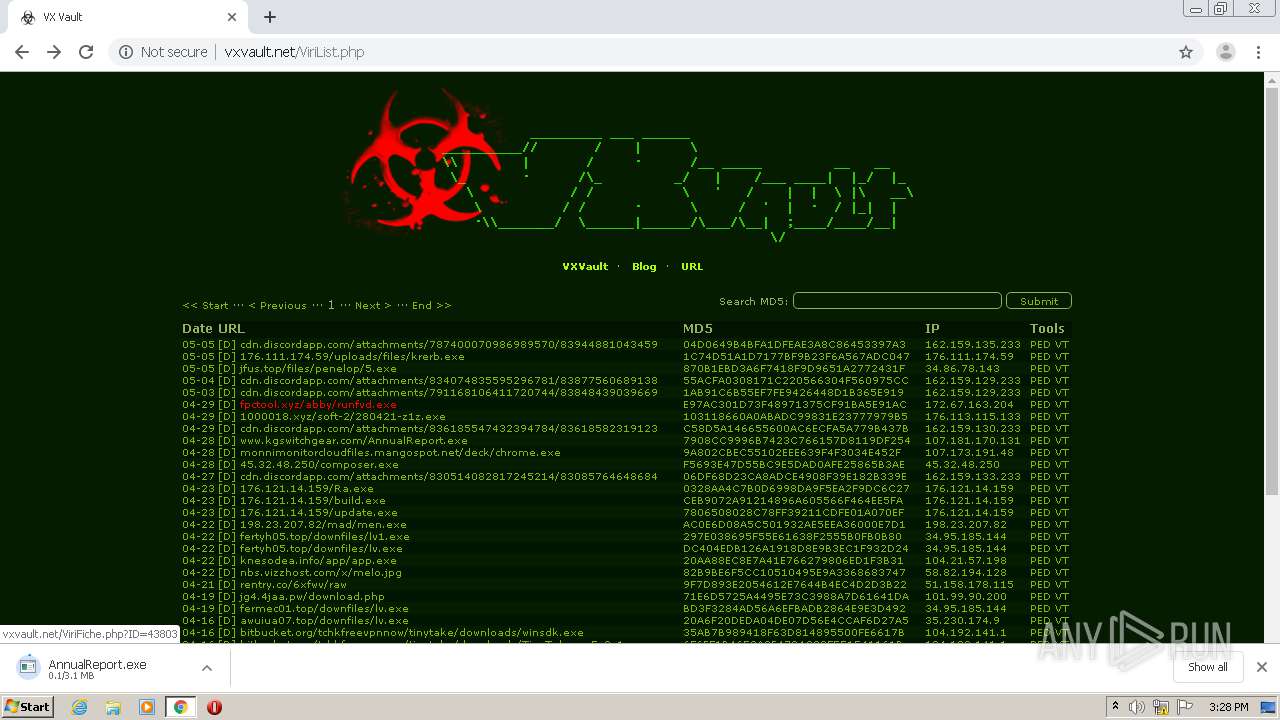Click PED for the rentry.co row
Image resolution: width=1280 pixels, height=720 pixels.
pyautogui.click(x=1040, y=584)
